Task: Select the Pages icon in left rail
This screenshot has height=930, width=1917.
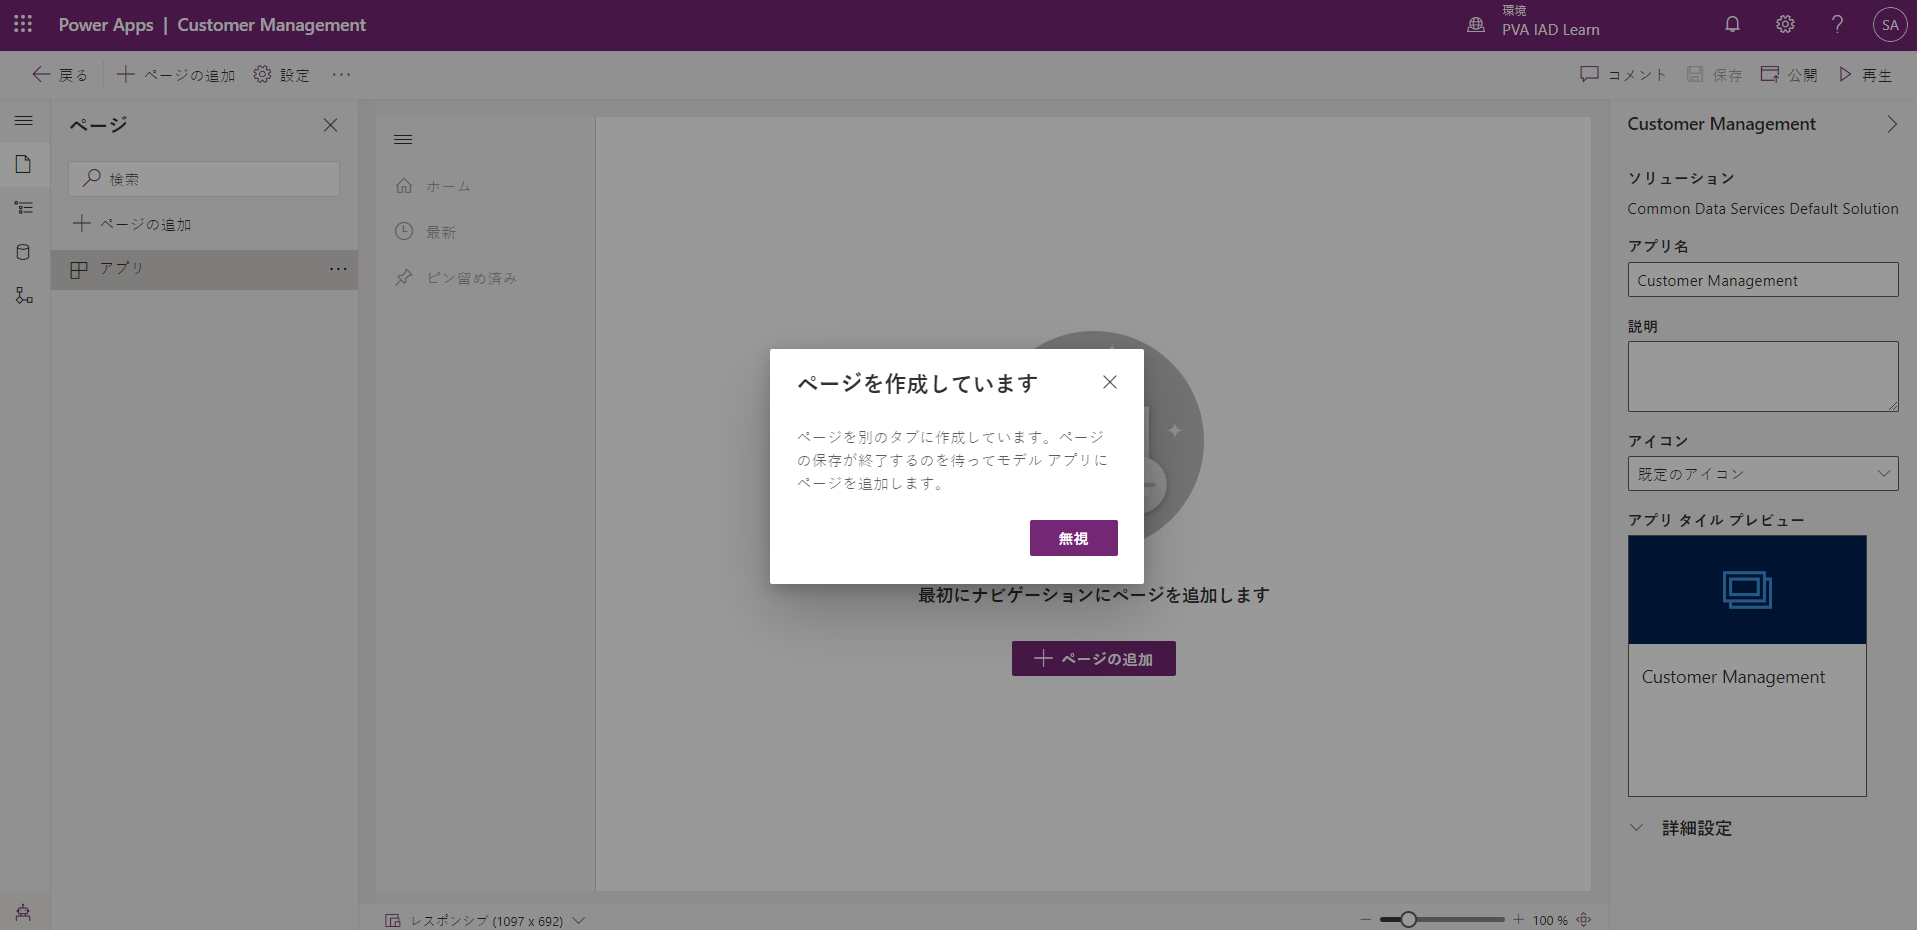Action: (x=24, y=164)
